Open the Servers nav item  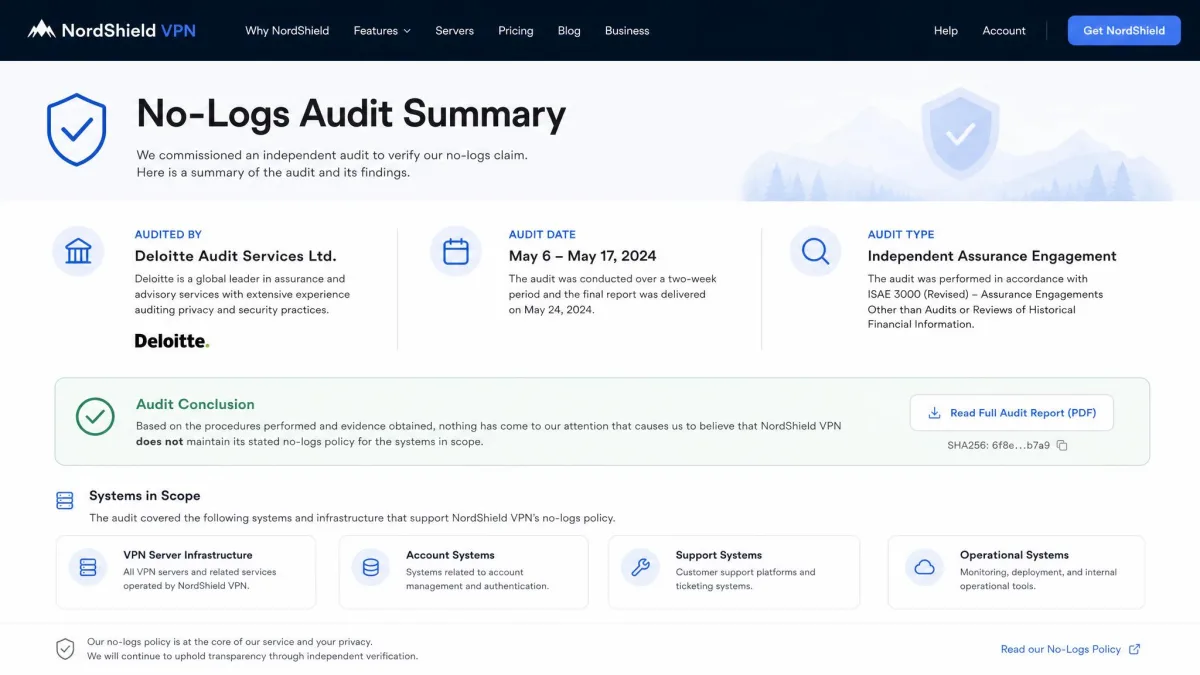(454, 31)
